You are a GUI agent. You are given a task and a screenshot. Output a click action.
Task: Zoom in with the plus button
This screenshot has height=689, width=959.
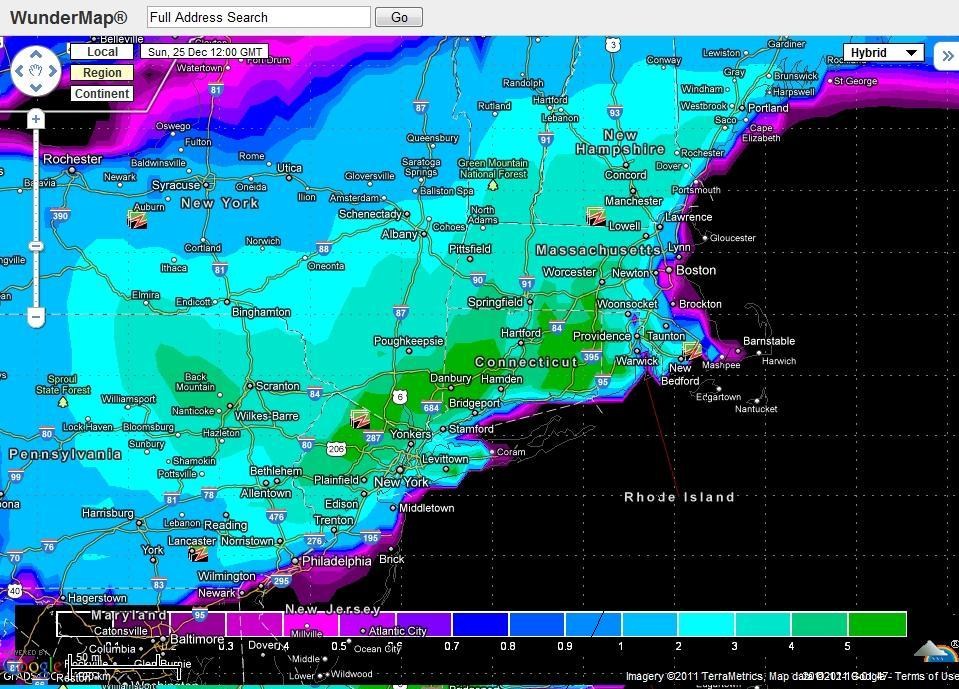pyautogui.click(x=36, y=119)
